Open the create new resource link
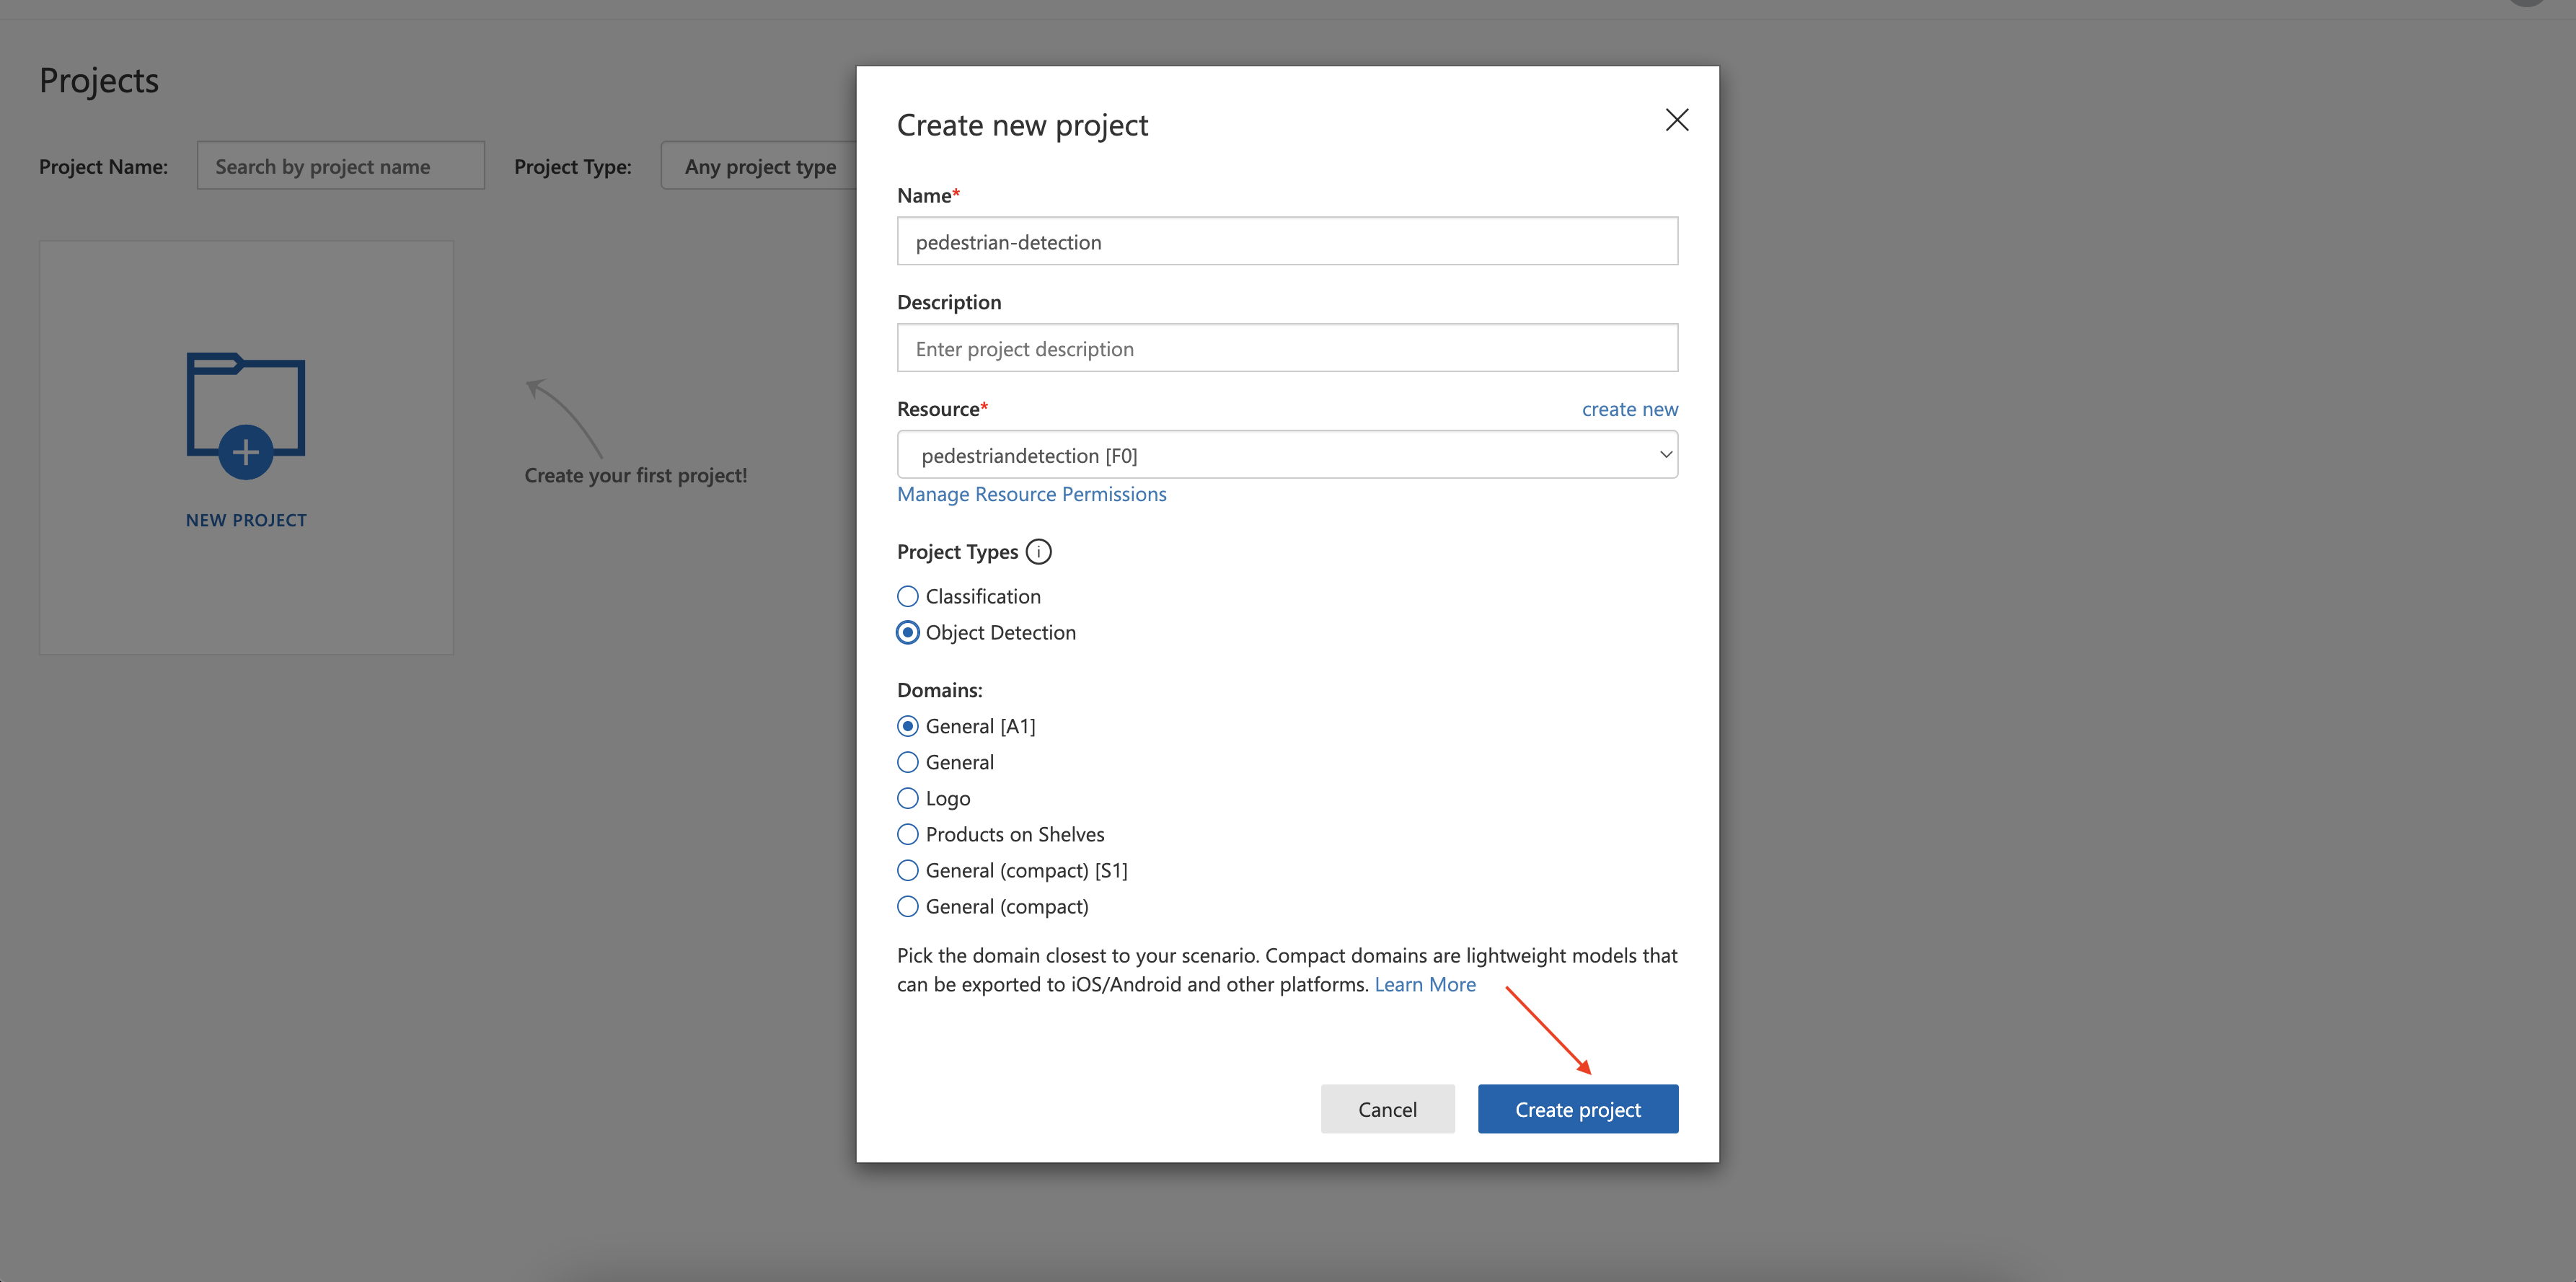Viewport: 2576px width, 1282px height. coord(1630,409)
